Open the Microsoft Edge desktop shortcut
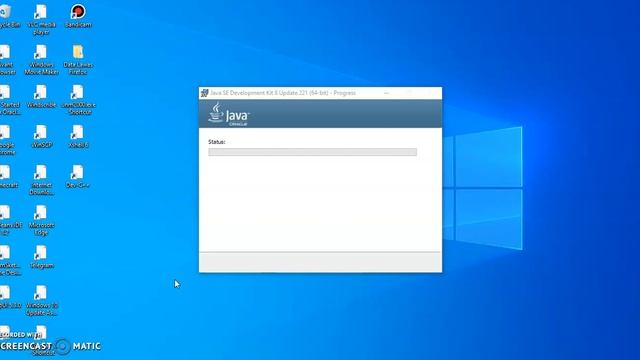 tap(41, 220)
